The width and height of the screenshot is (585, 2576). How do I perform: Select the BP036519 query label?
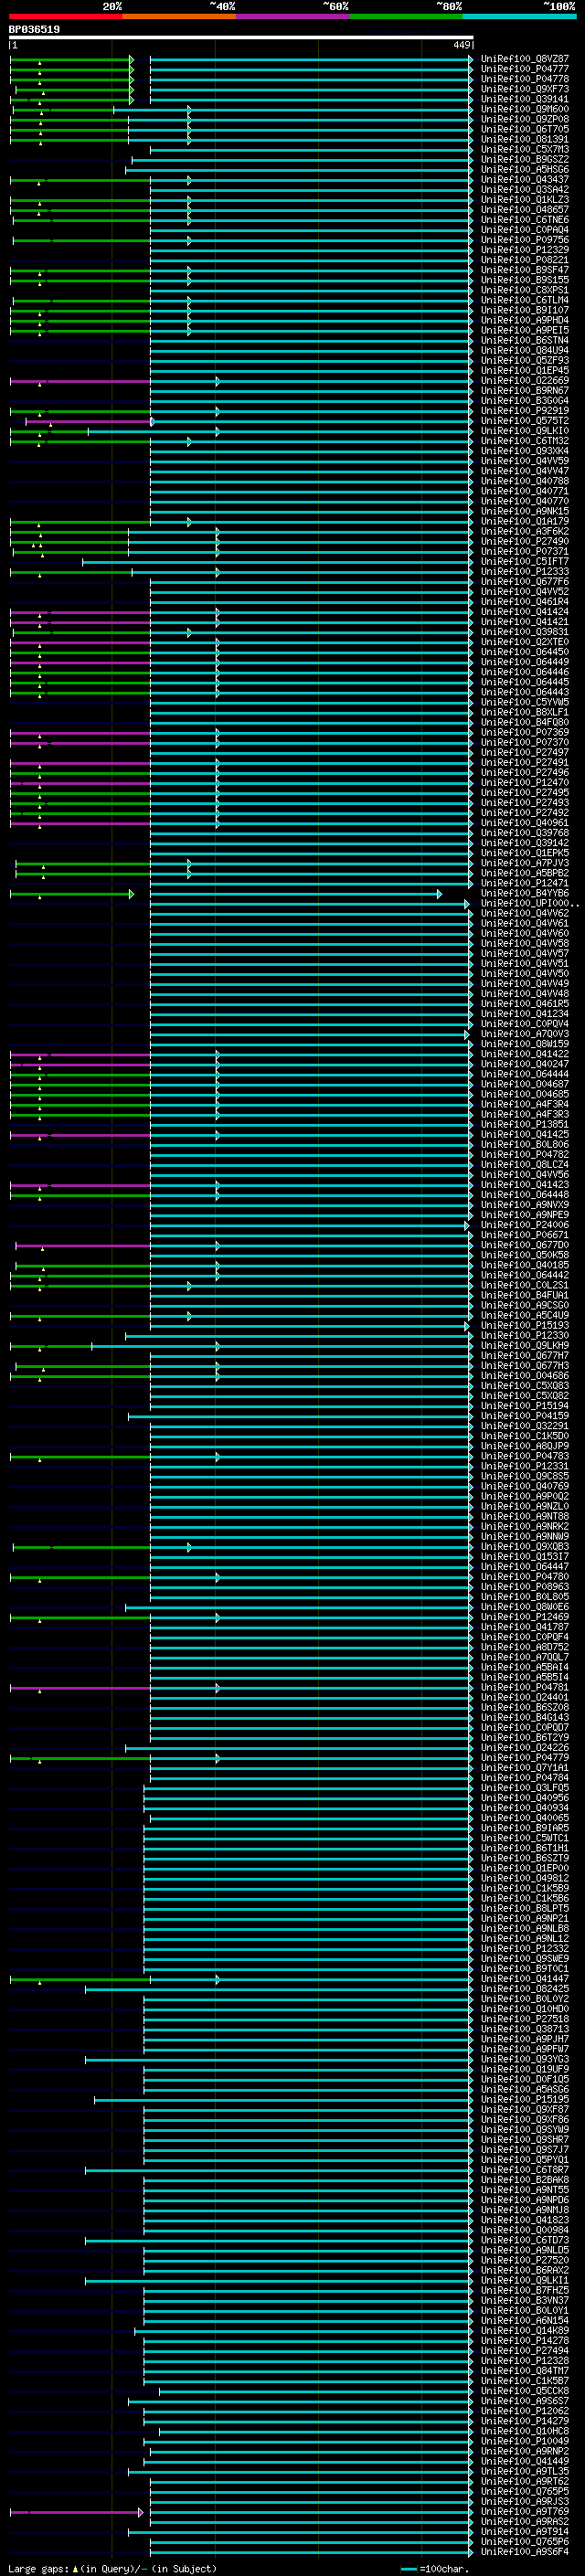pyautogui.click(x=34, y=29)
